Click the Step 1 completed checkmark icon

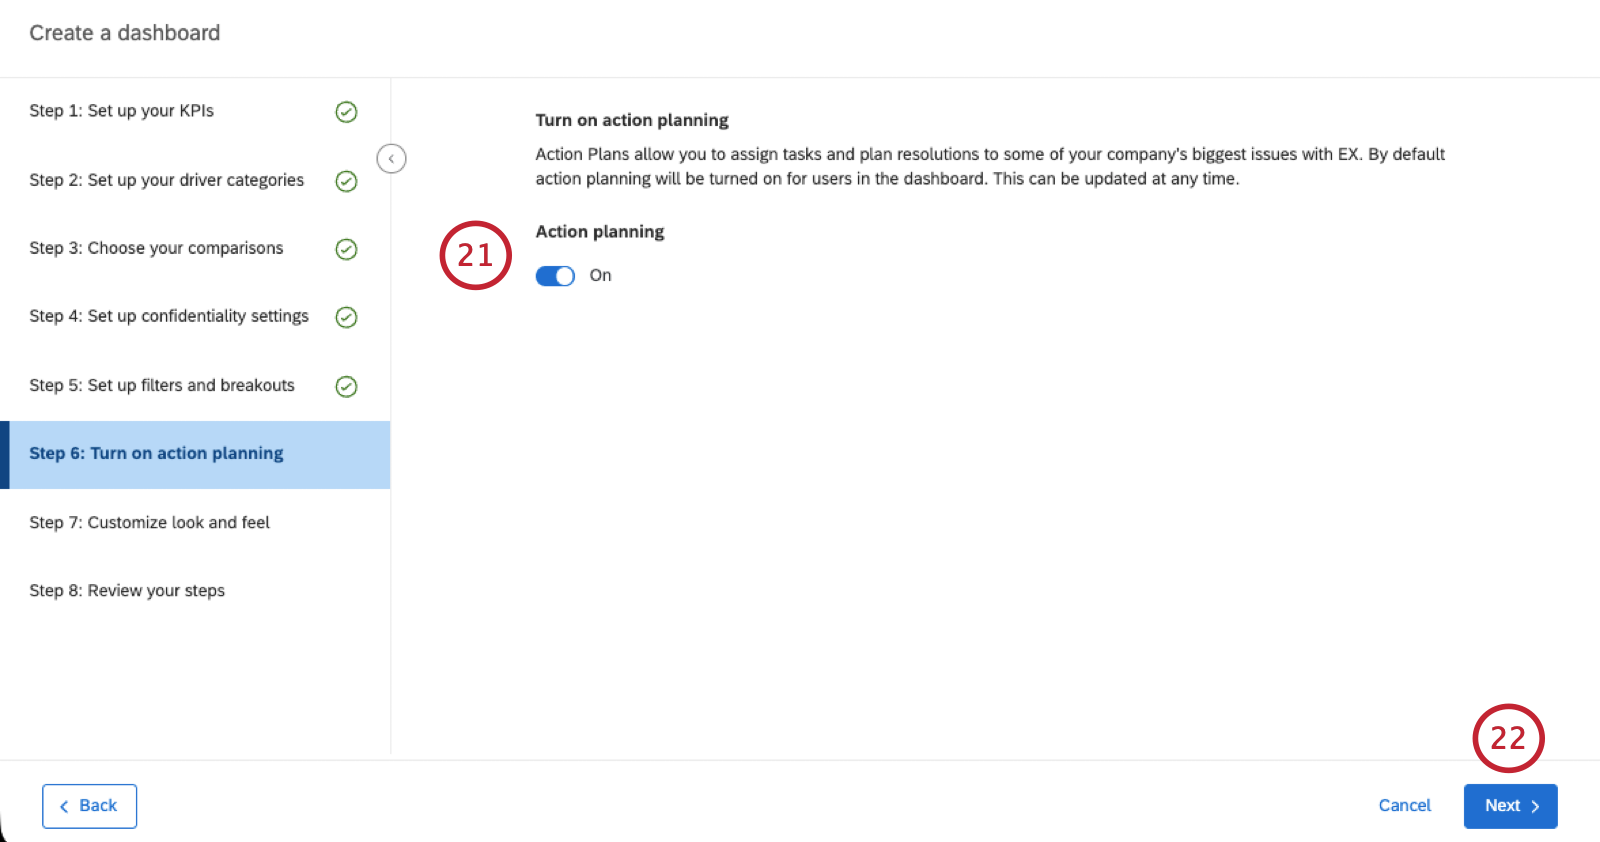[346, 112]
